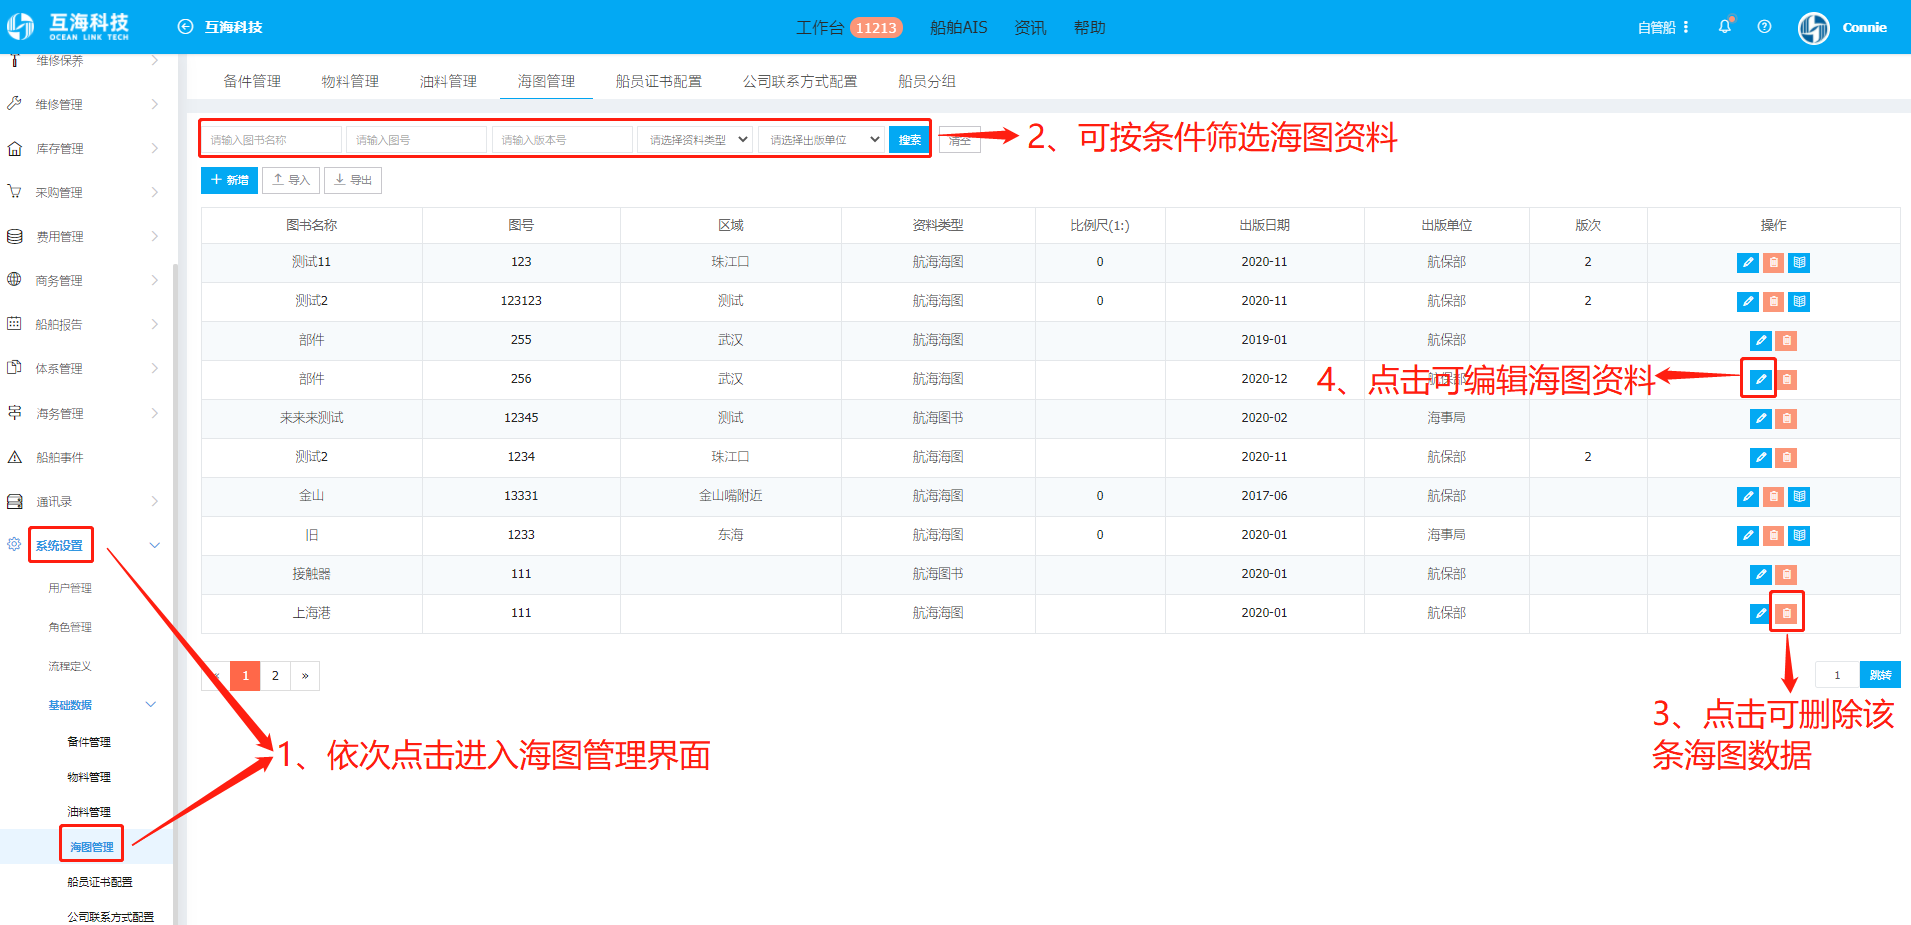
Task: Switch to the 备件管理 tab
Action: [x=252, y=81]
